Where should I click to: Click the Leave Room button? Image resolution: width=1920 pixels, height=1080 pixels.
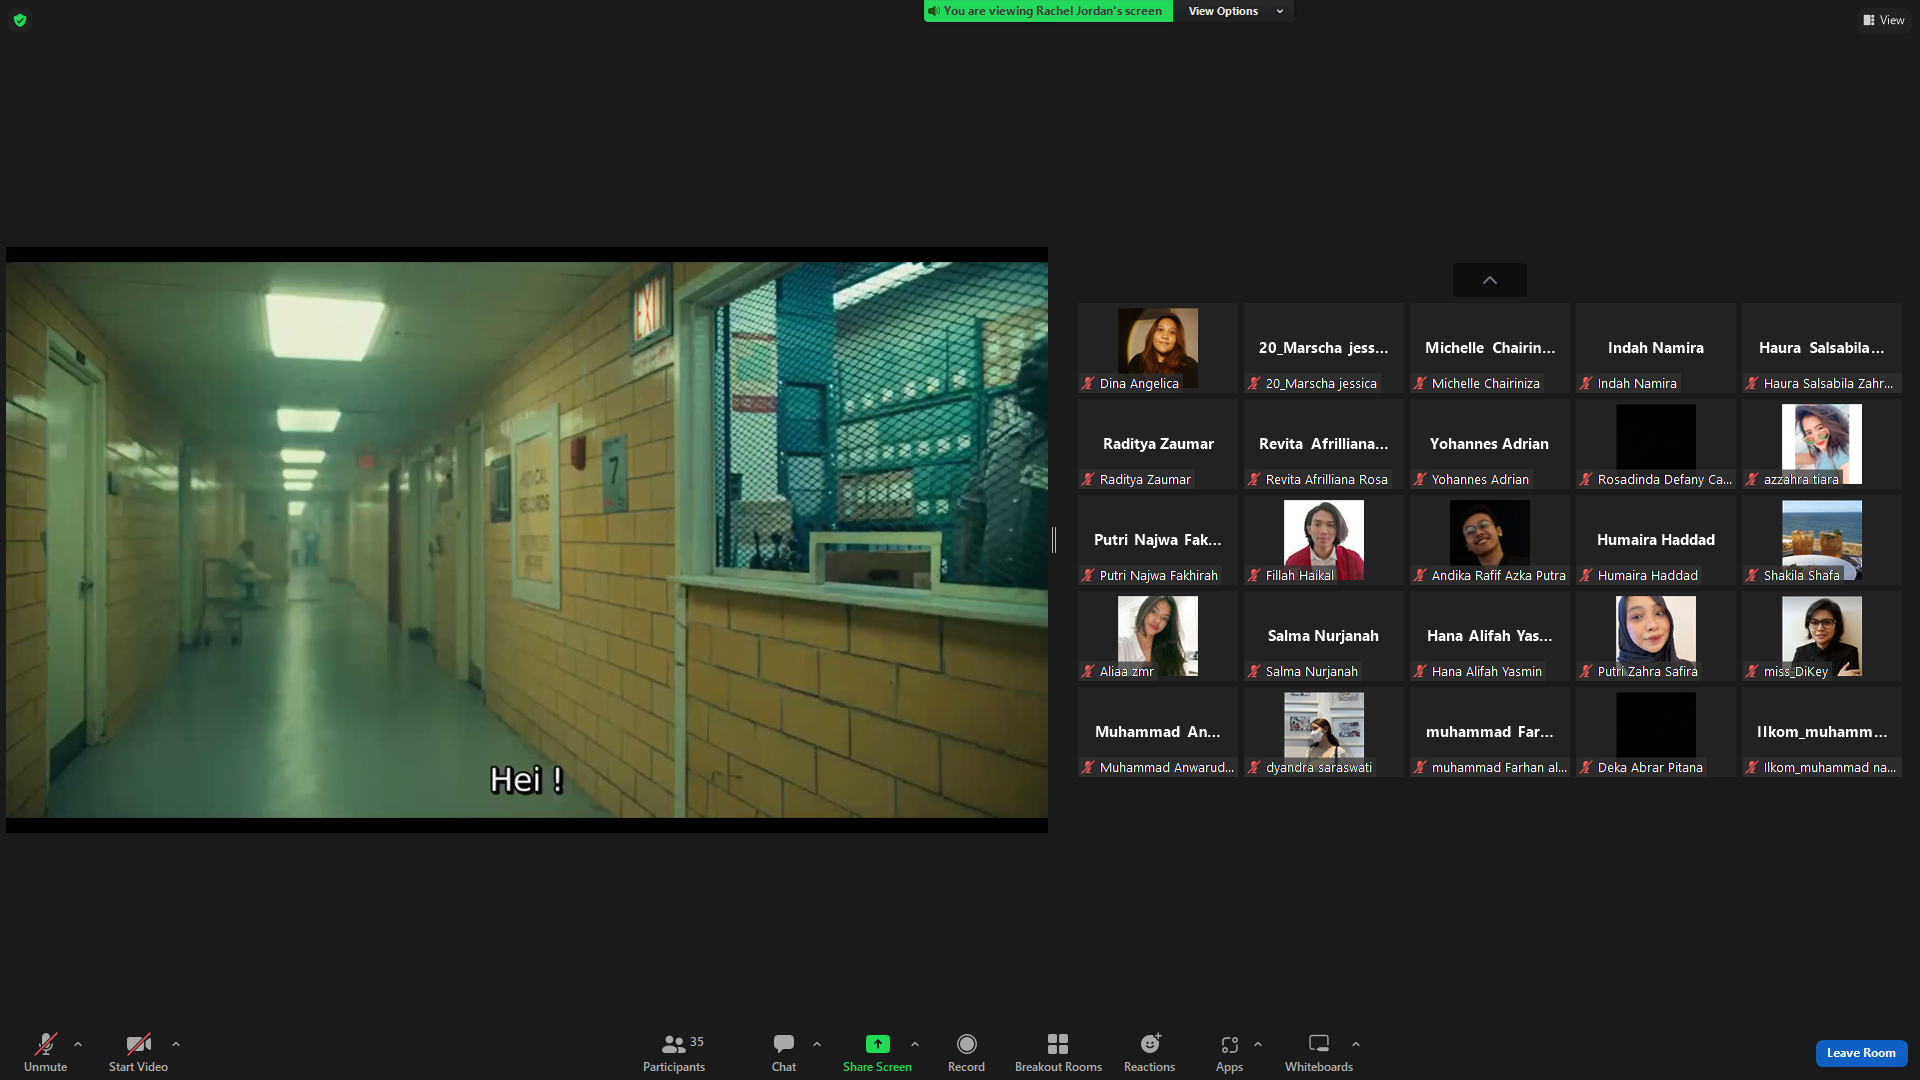click(x=1861, y=1053)
